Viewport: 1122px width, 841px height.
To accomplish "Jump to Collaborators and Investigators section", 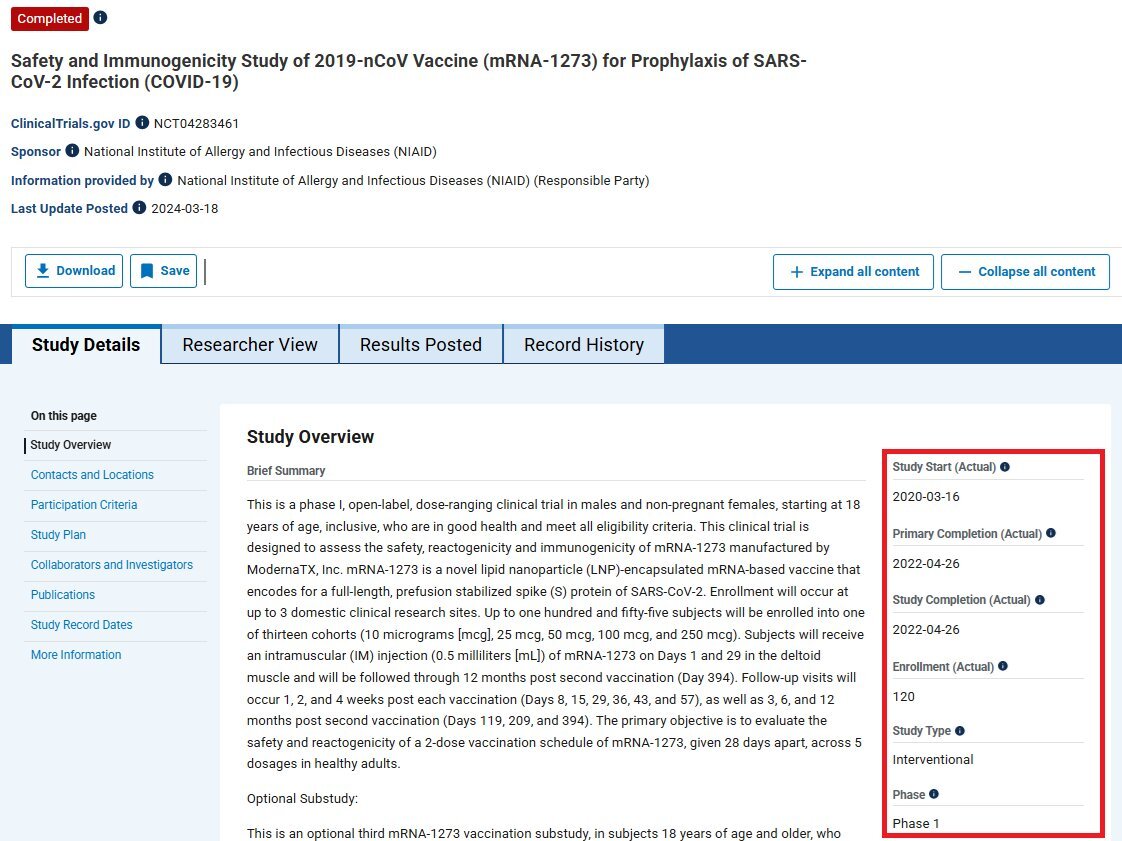I will pos(112,565).
